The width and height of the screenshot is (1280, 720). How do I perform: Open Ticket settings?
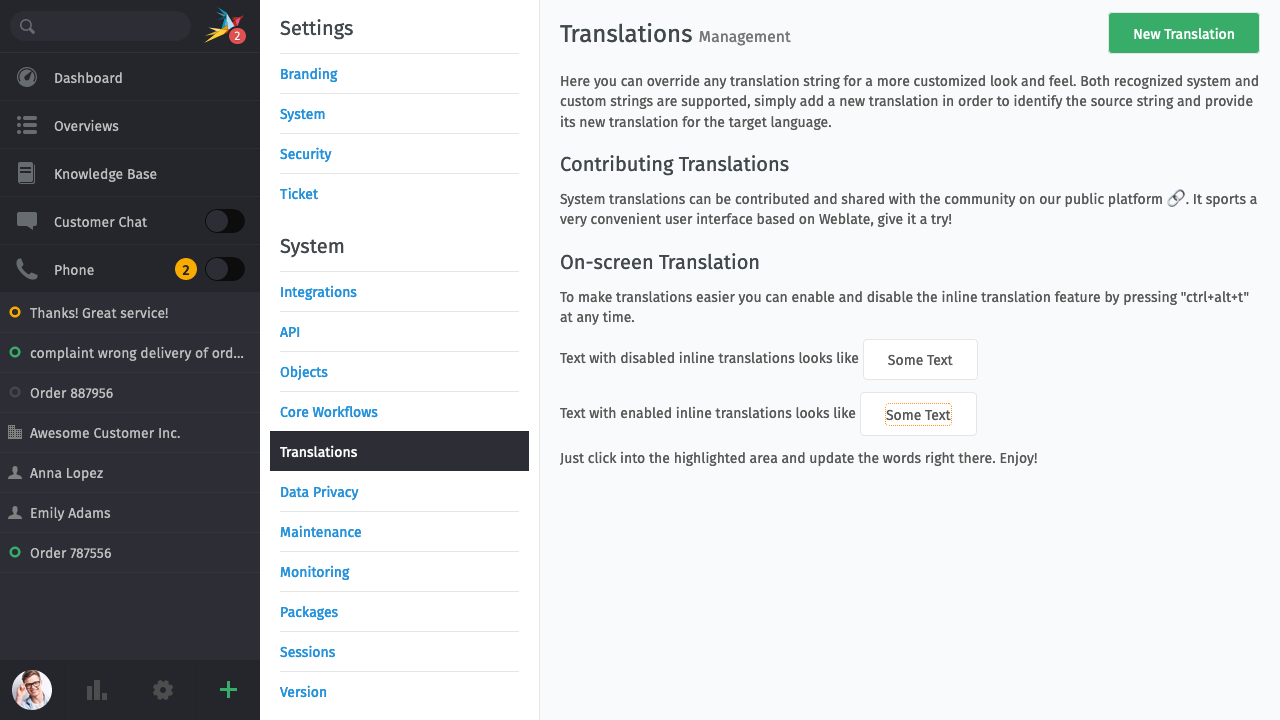pos(299,194)
